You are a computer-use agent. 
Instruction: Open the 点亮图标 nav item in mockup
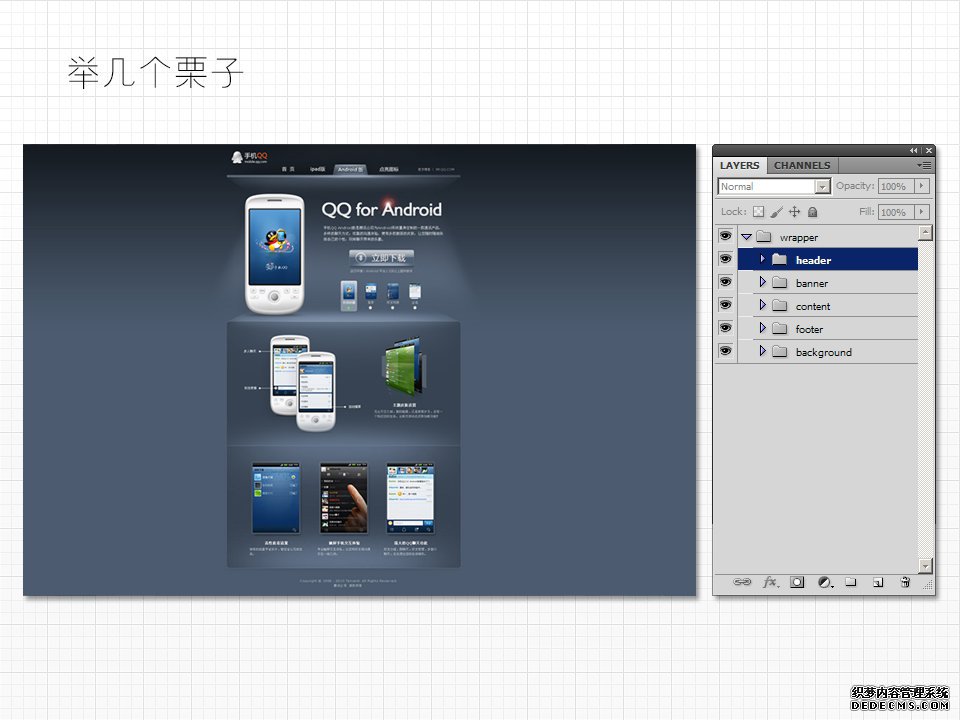389,169
